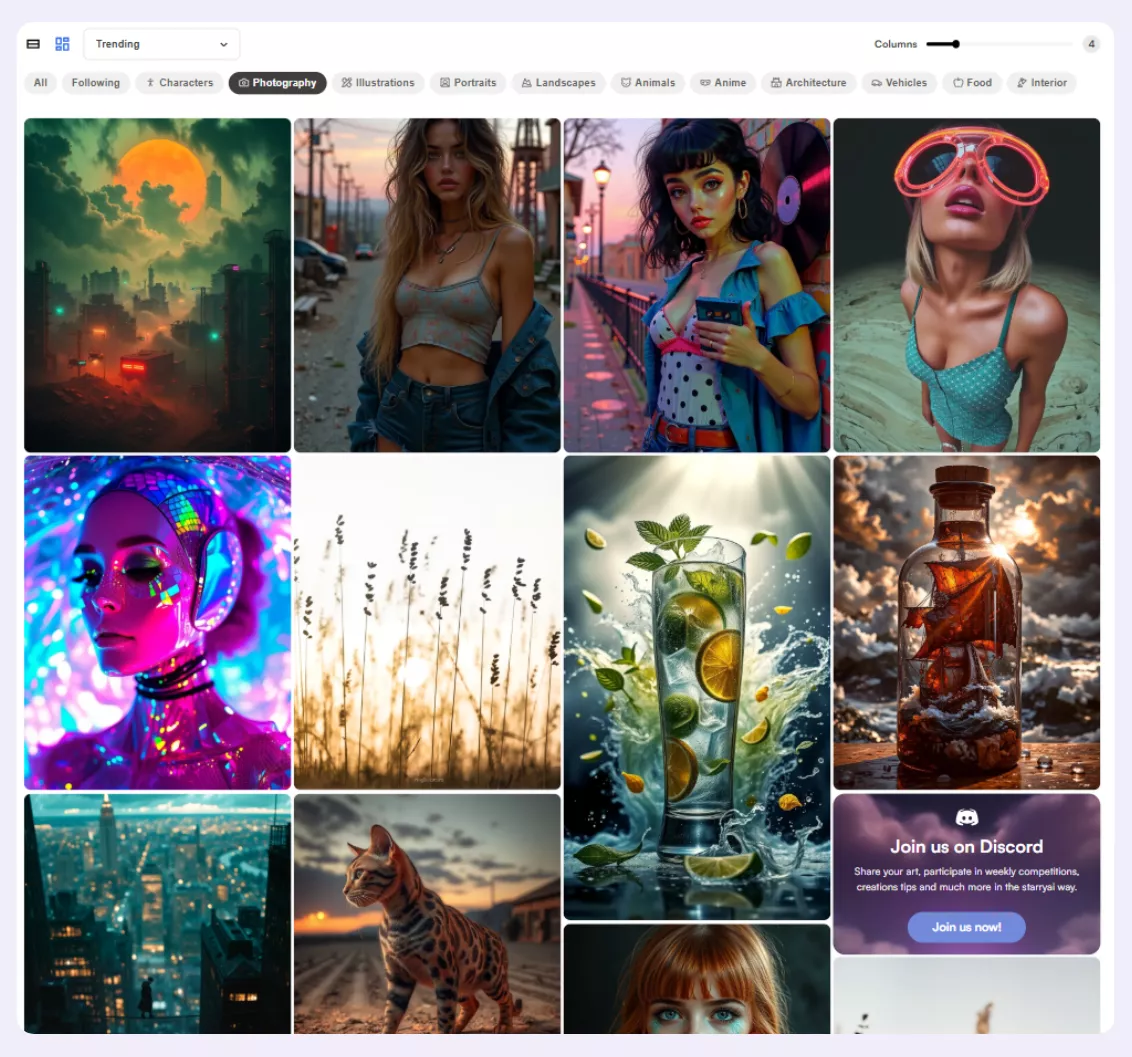This screenshot has width=1132, height=1057.
Task: Open the teal aerial city skyline image
Action: (157, 913)
